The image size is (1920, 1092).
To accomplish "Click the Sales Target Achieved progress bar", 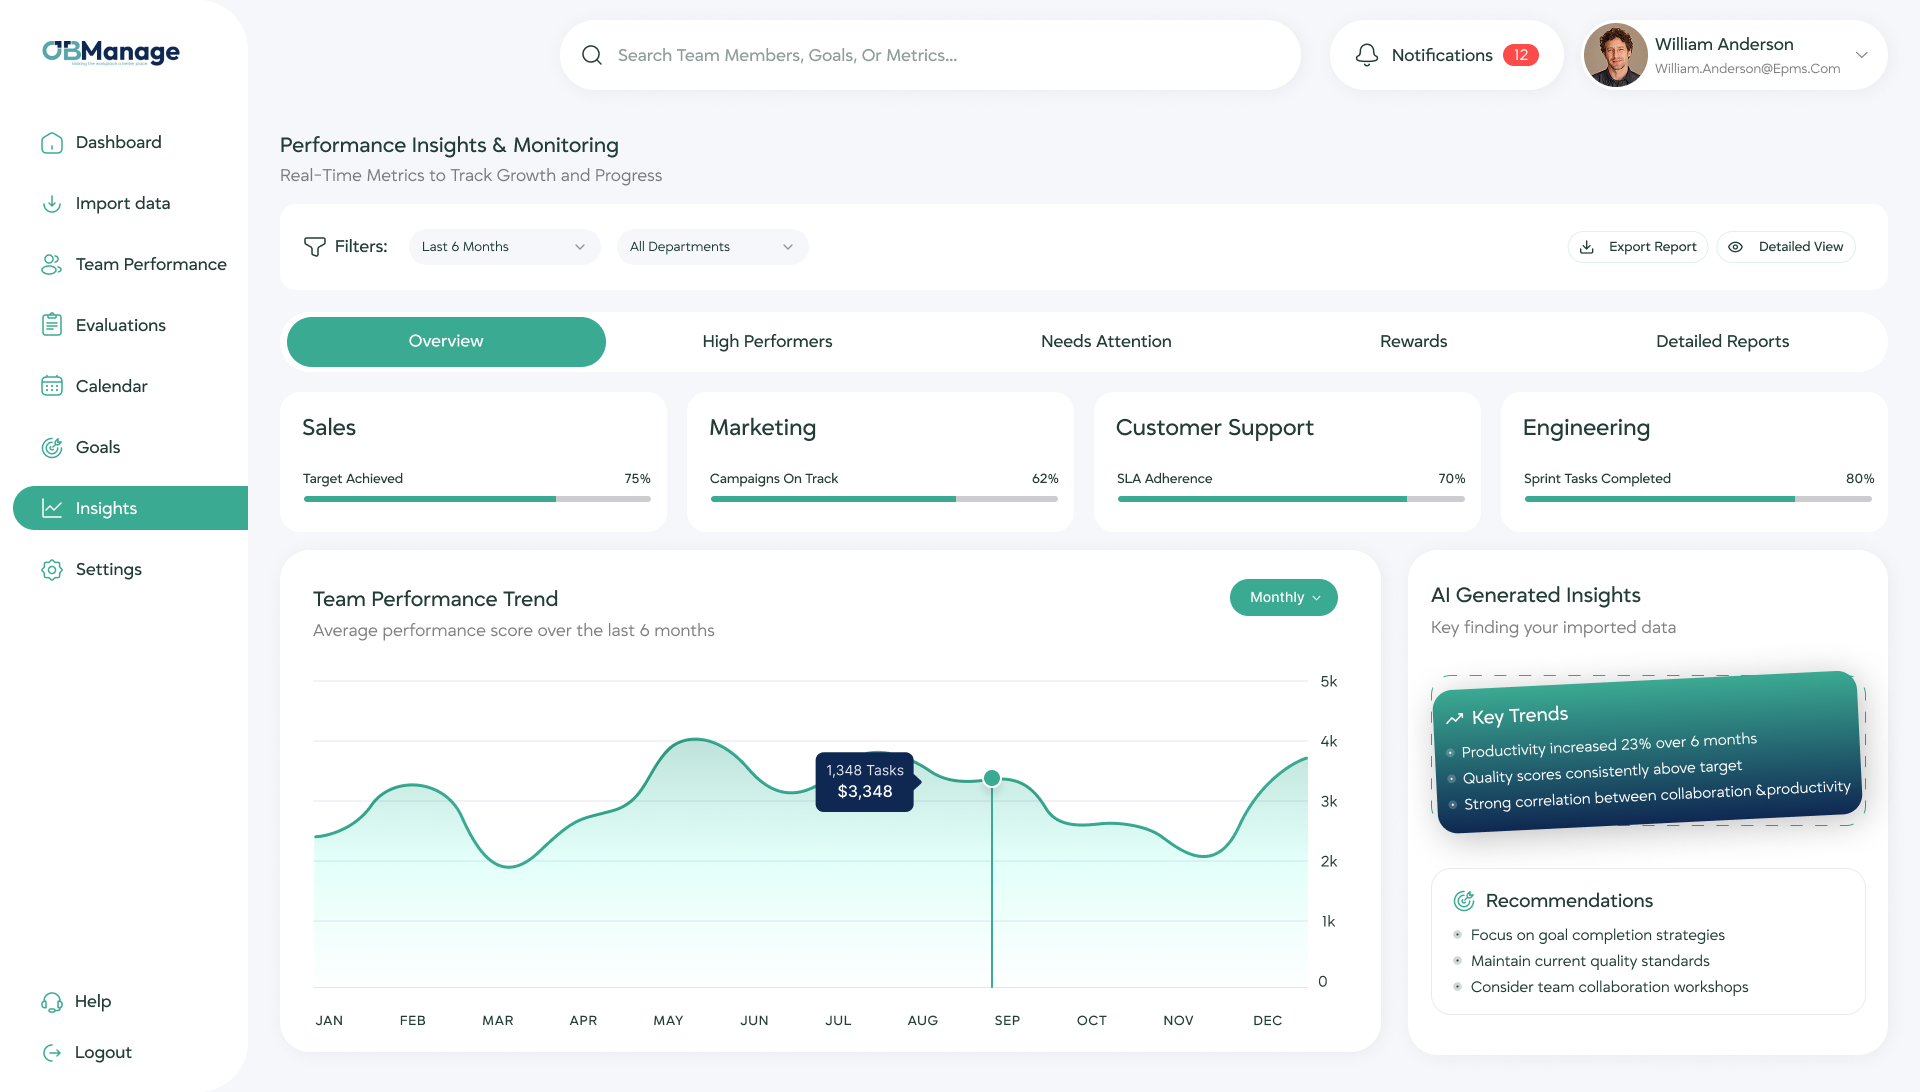I will point(477,498).
